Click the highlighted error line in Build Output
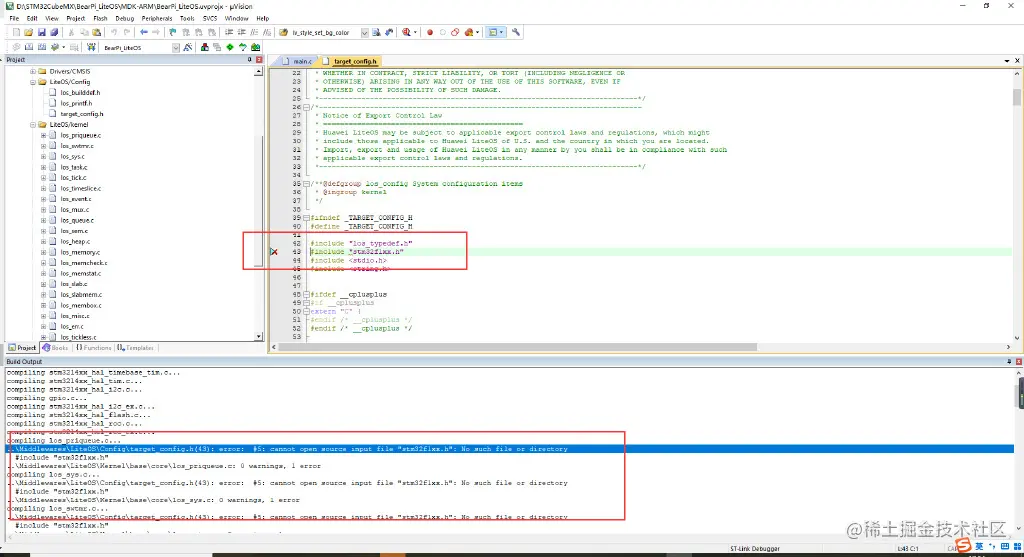The width and height of the screenshot is (1024, 557). click(509, 449)
